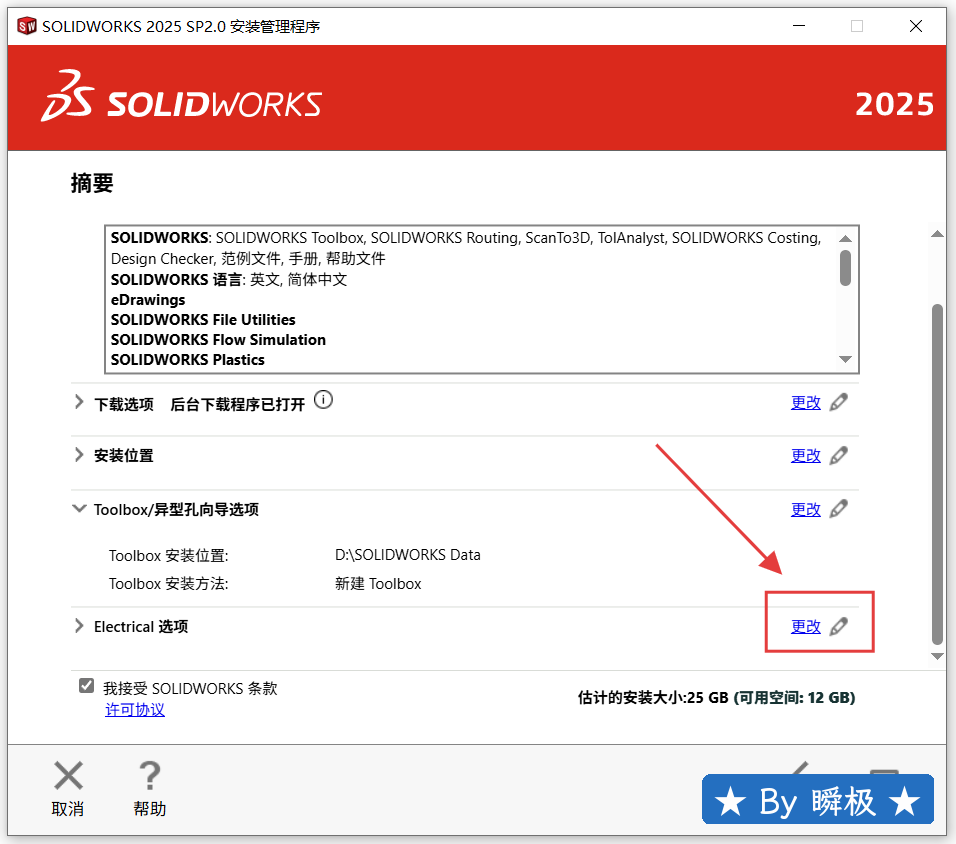Expand the 下载选项 section

coord(79,403)
